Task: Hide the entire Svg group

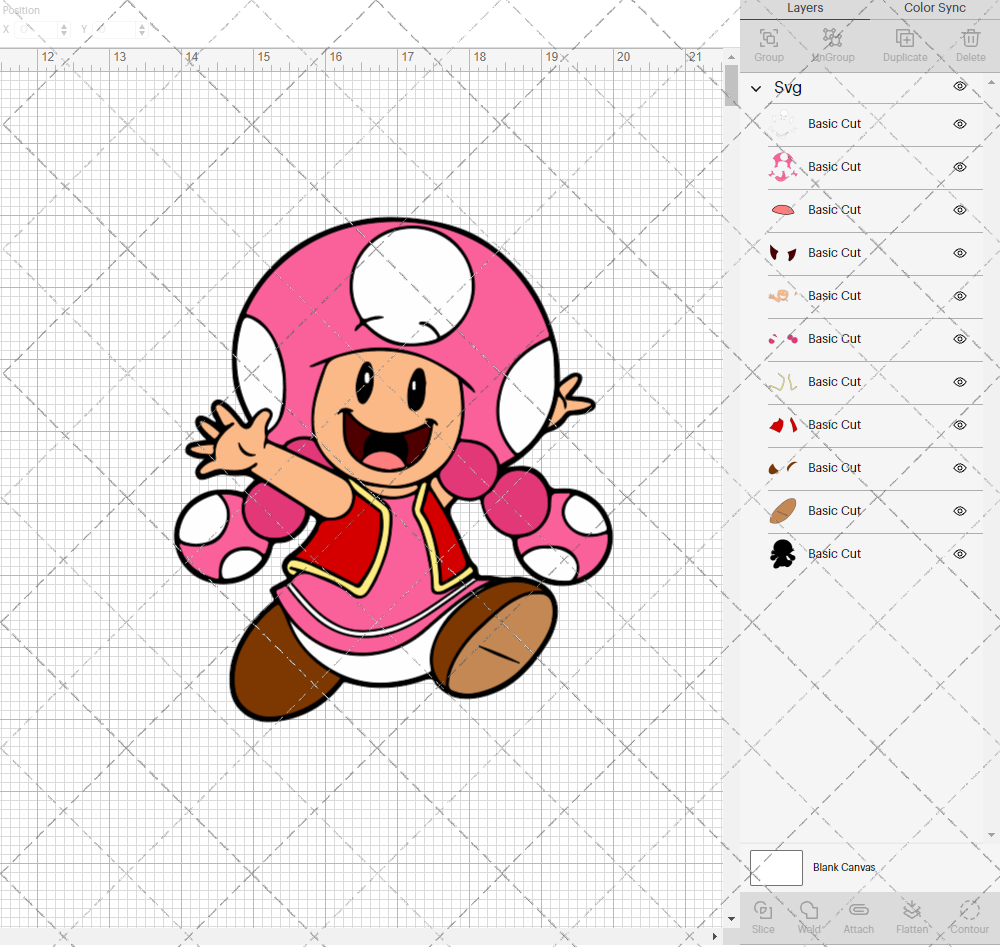Action: 959,87
